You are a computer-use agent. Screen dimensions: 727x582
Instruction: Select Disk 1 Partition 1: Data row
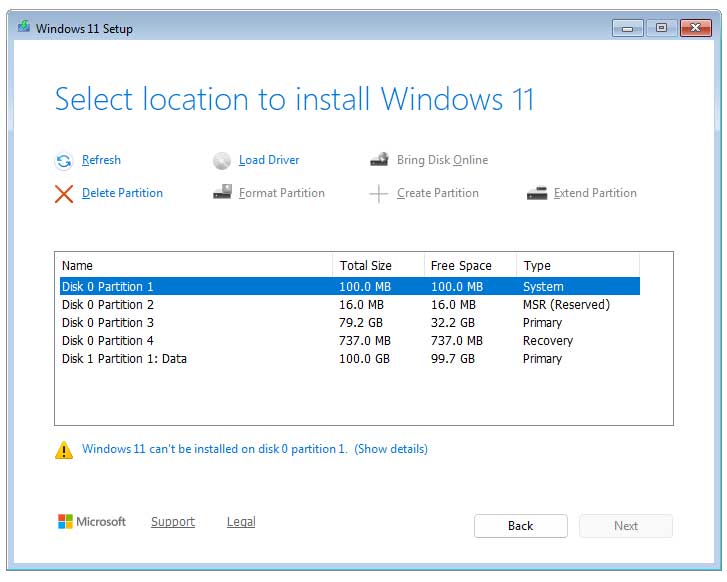350,359
